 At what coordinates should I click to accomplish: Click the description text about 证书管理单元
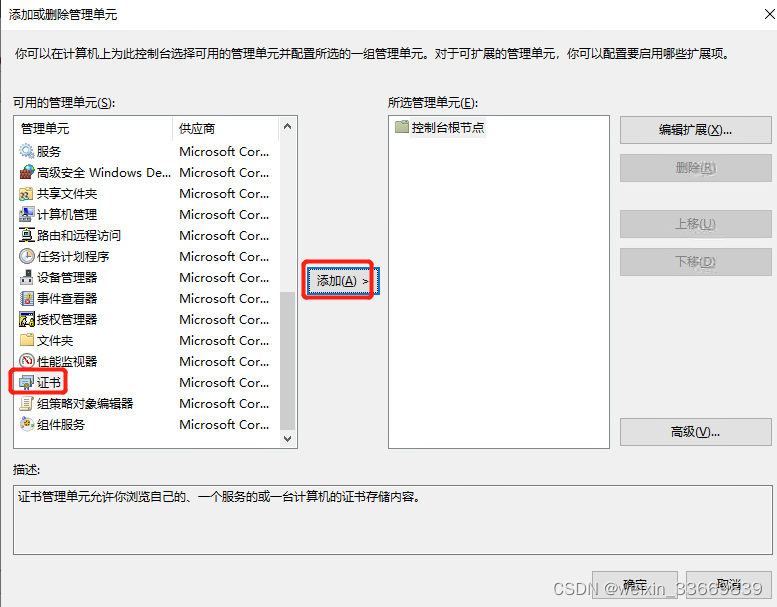click(220, 497)
